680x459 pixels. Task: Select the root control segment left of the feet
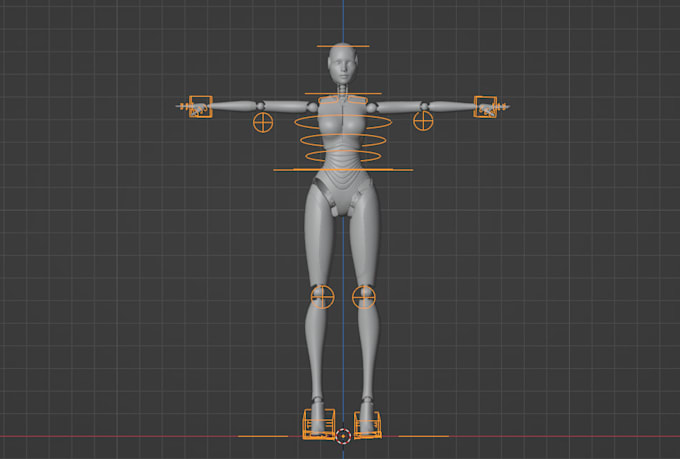pyautogui.click(x=263, y=436)
